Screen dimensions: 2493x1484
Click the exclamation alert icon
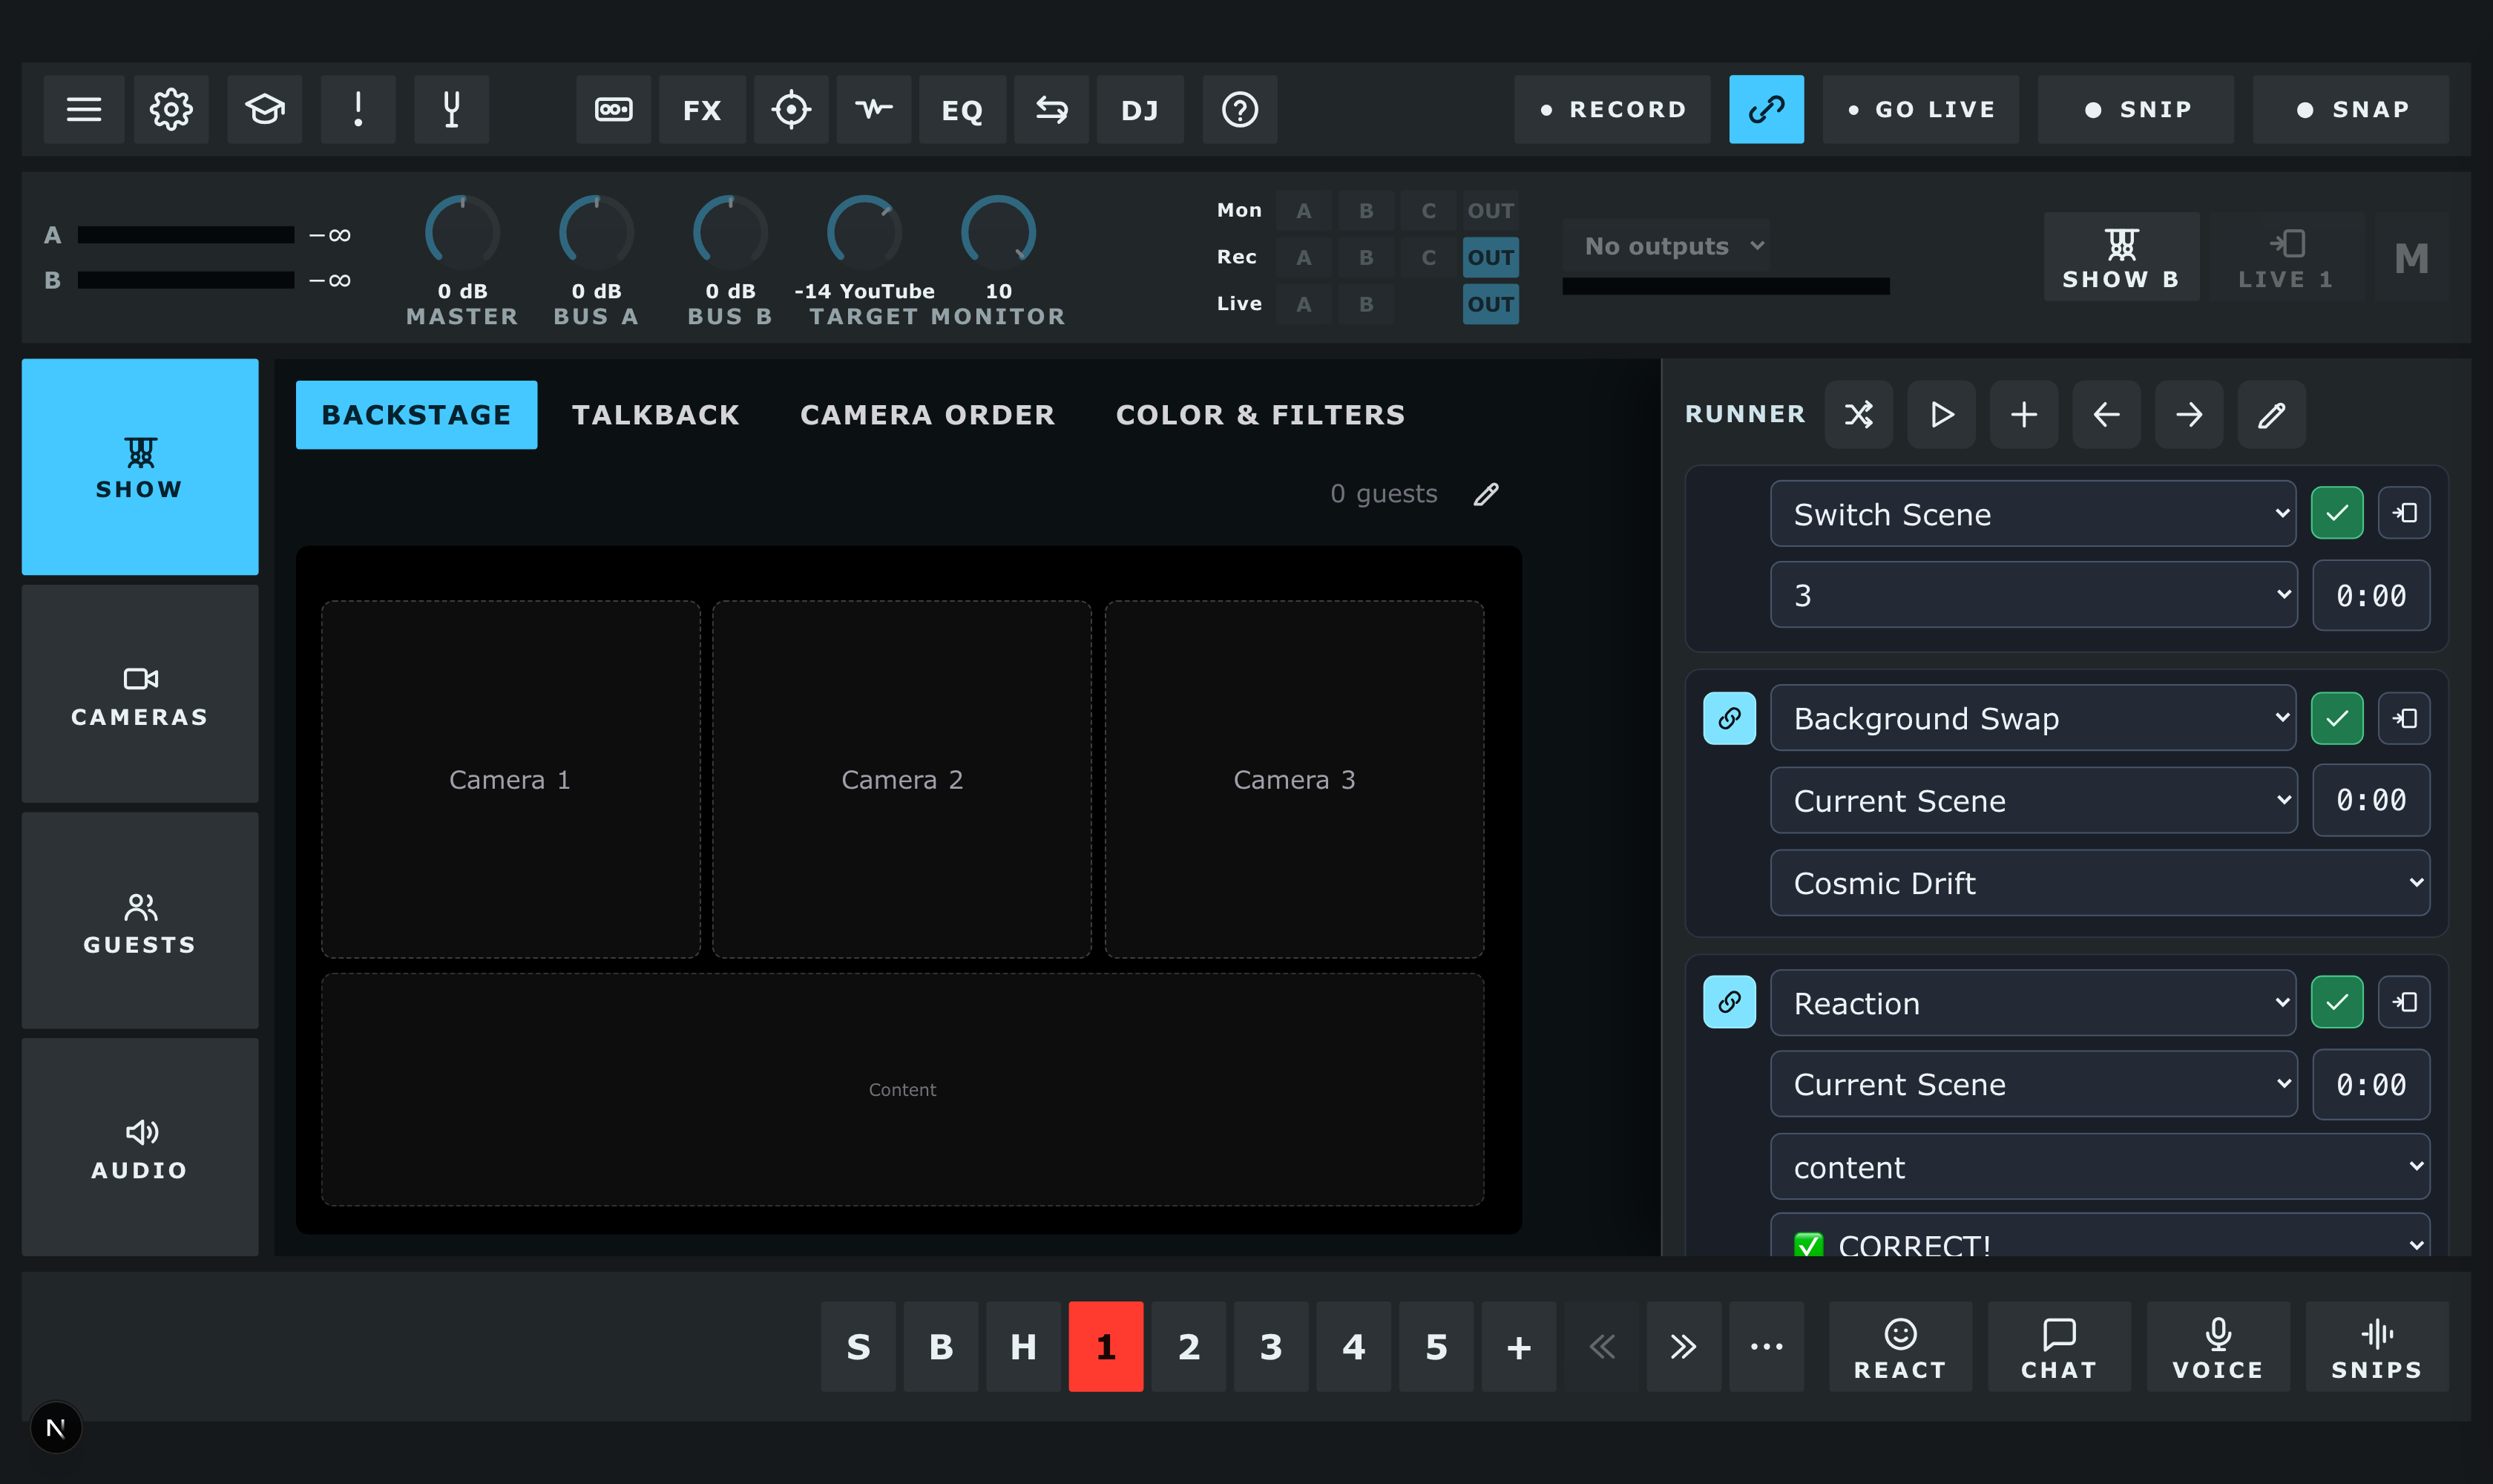coord(358,109)
